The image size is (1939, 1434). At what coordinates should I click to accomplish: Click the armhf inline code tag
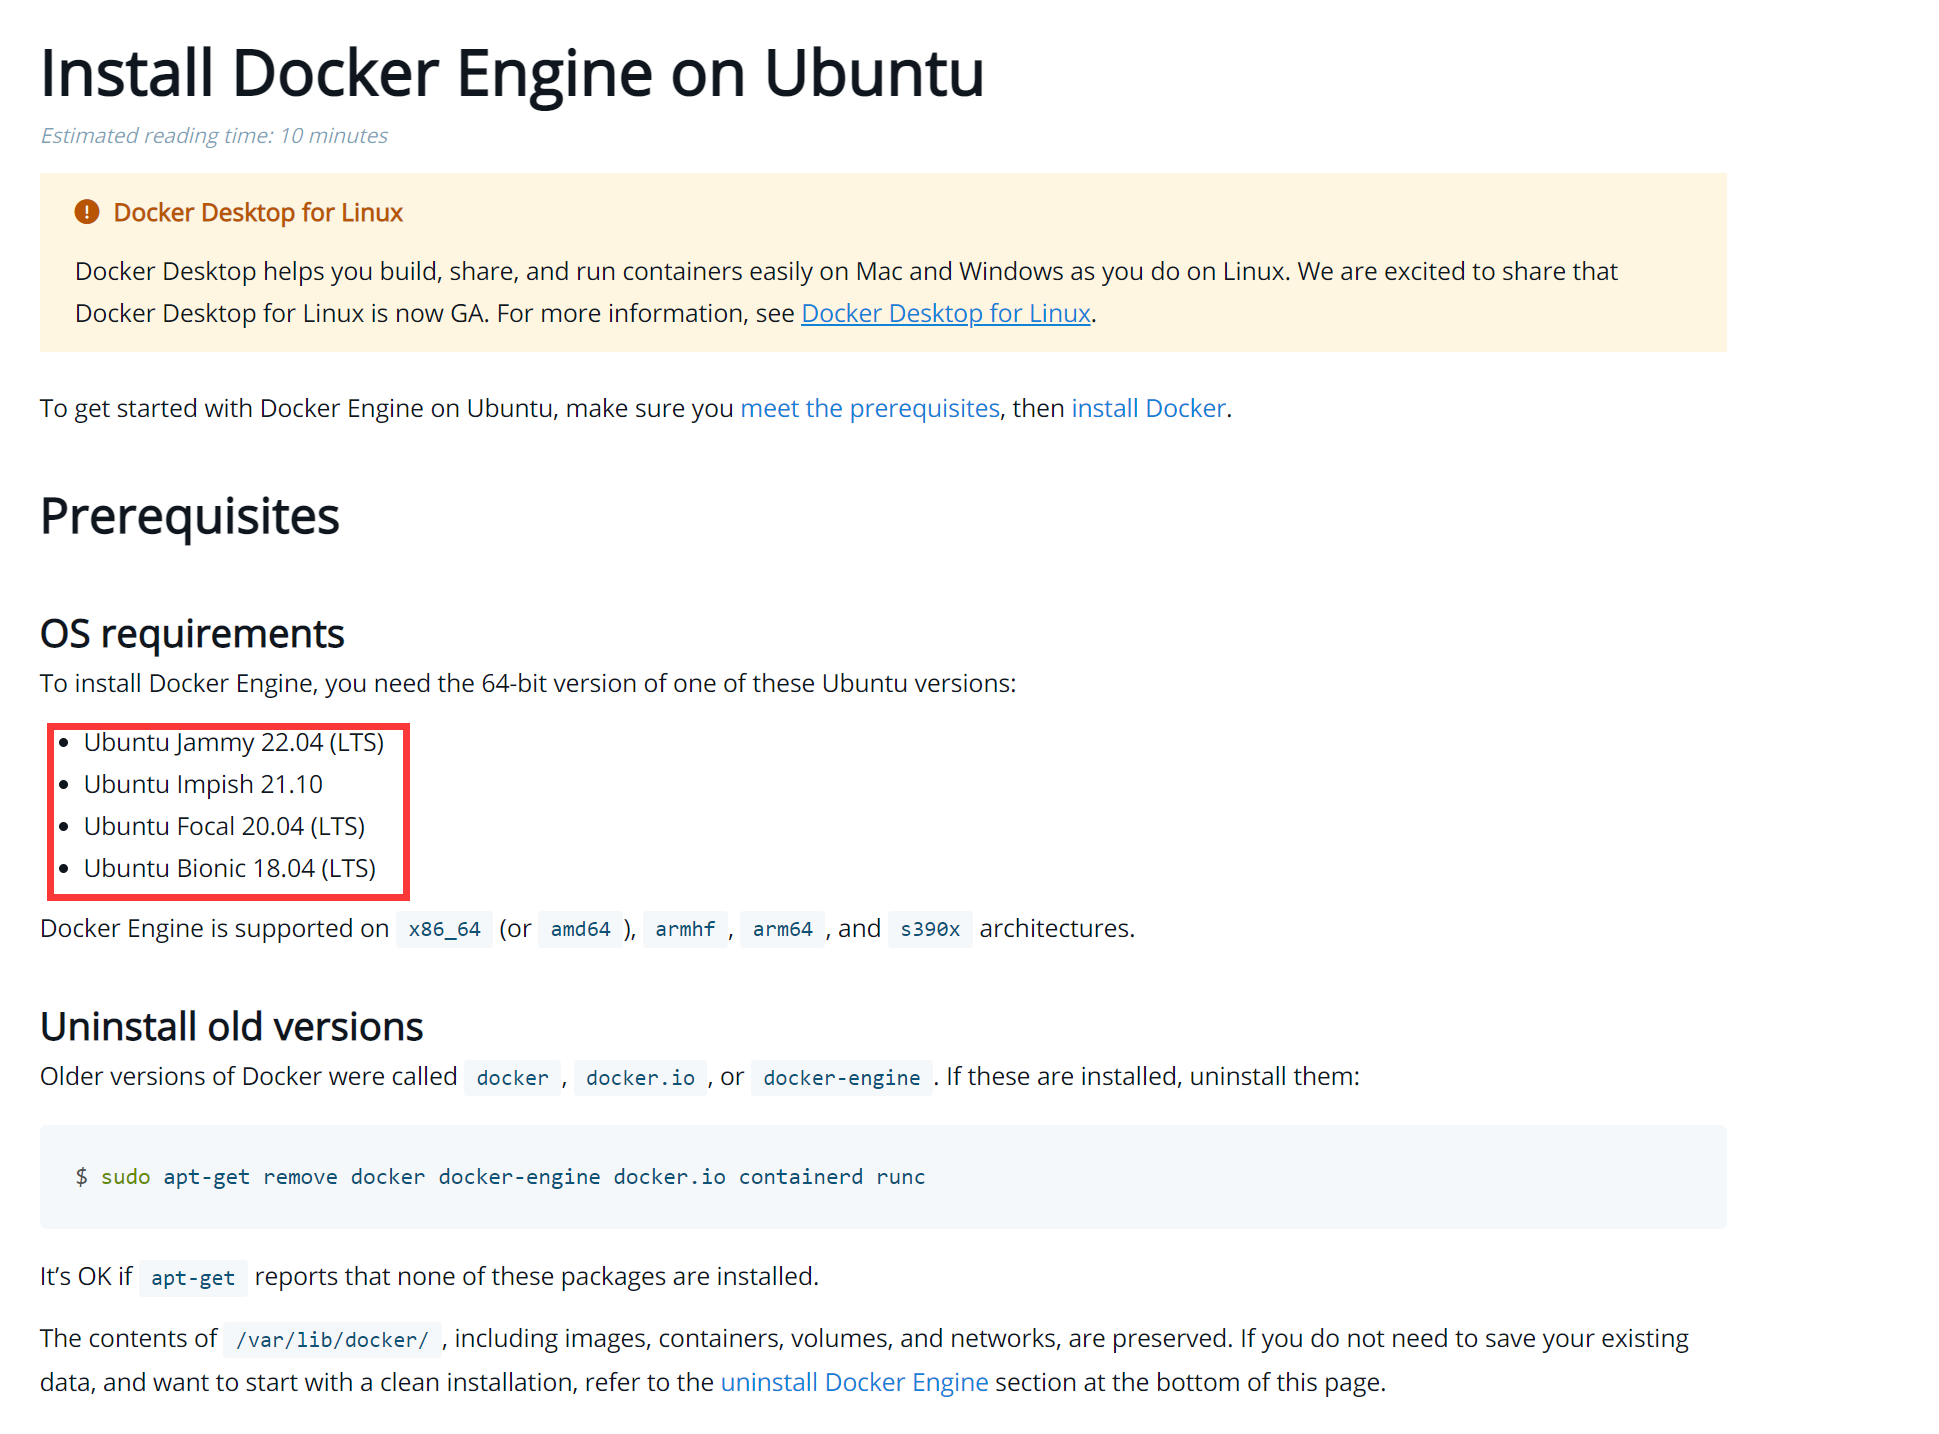click(x=685, y=929)
